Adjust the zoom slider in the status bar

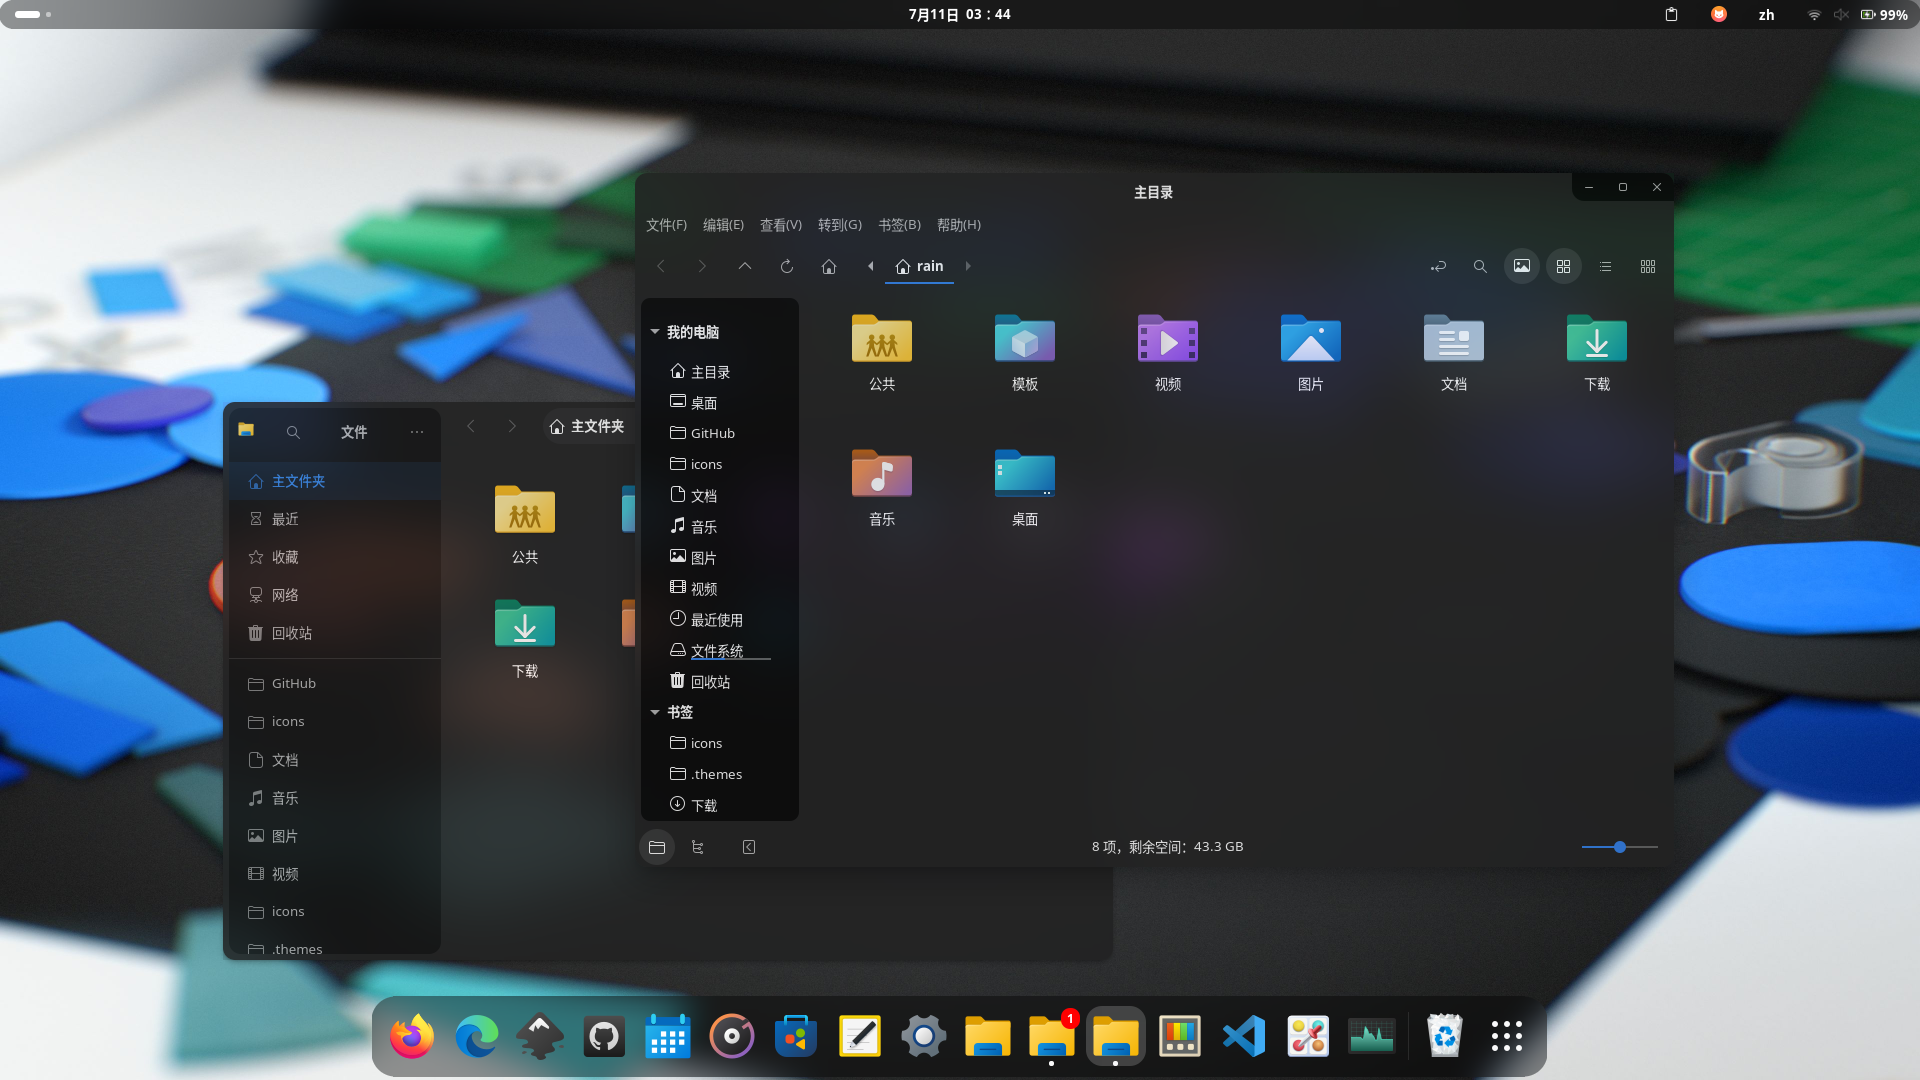[1619, 847]
